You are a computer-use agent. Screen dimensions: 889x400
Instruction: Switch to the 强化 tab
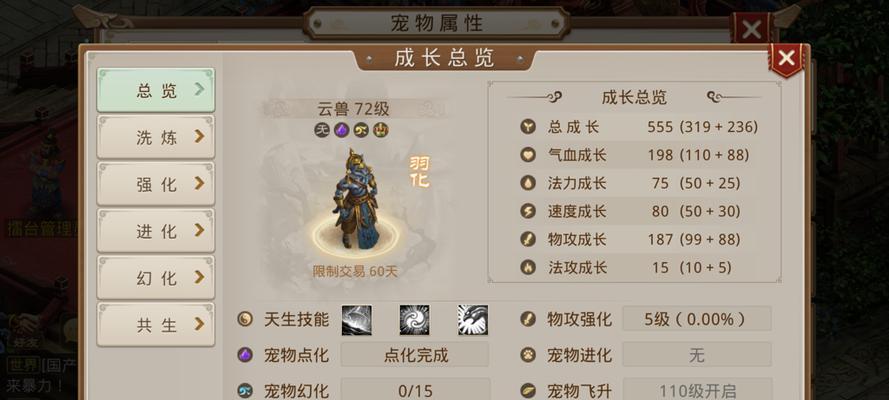click(156, 184)
